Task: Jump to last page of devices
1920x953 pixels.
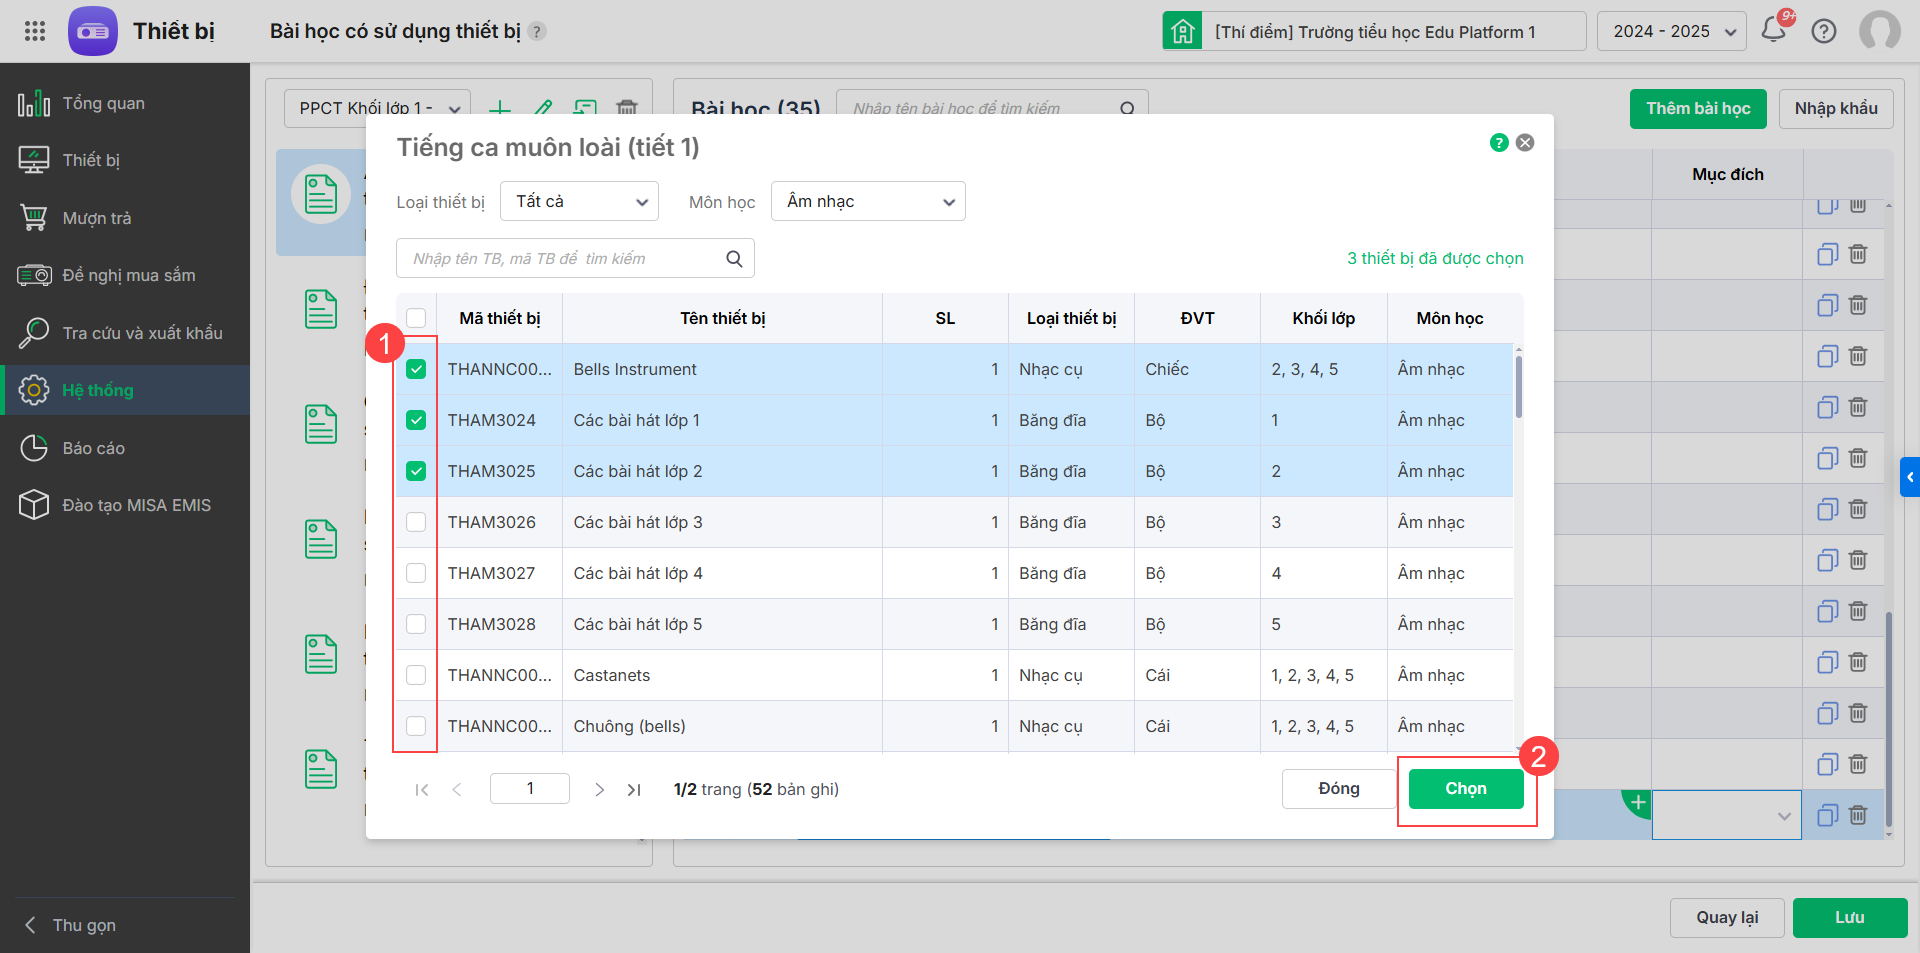Action: point(634,790)
